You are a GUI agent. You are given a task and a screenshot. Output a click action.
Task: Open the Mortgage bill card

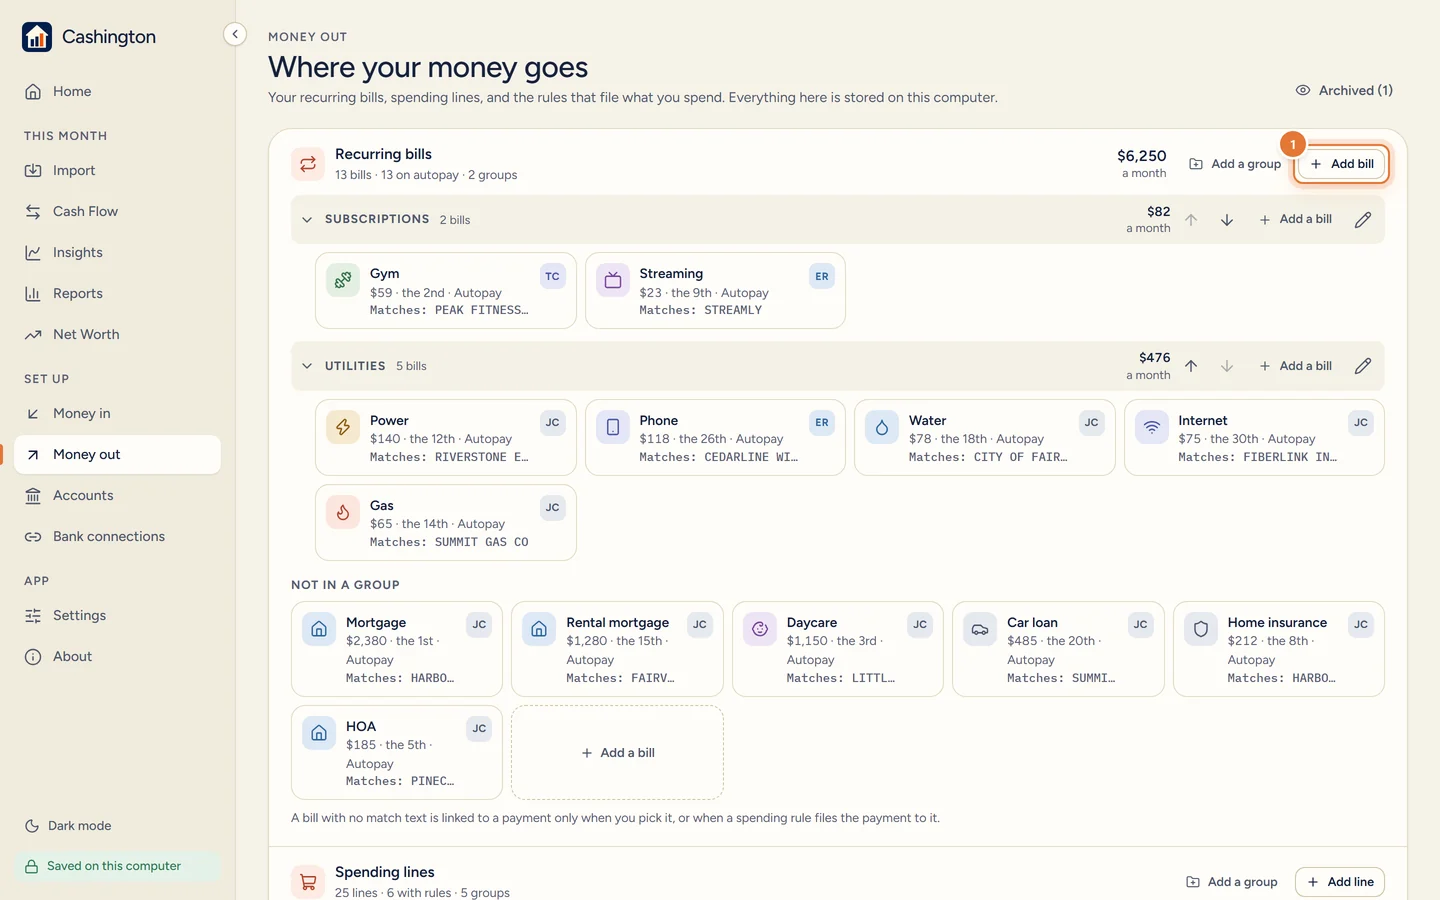click(x=397, y=649)
